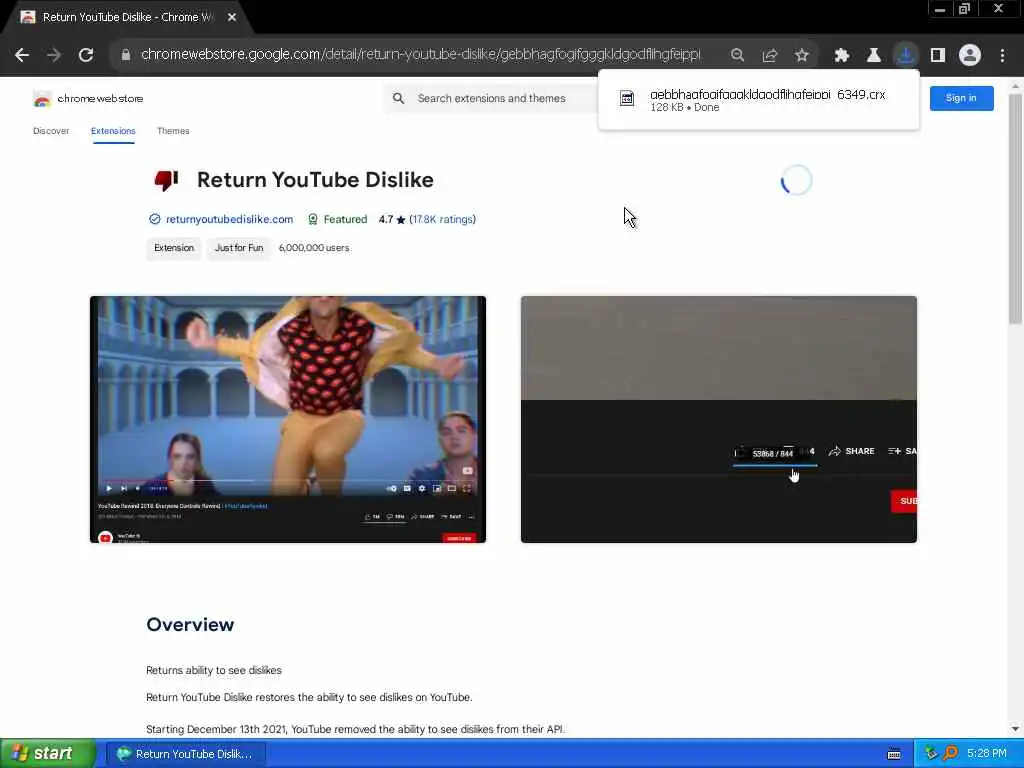Click the taskbar clock showing 5:28 PM
Image resolution: width=1024 pixels, height=768 pixels.
(x=987, y=754)
